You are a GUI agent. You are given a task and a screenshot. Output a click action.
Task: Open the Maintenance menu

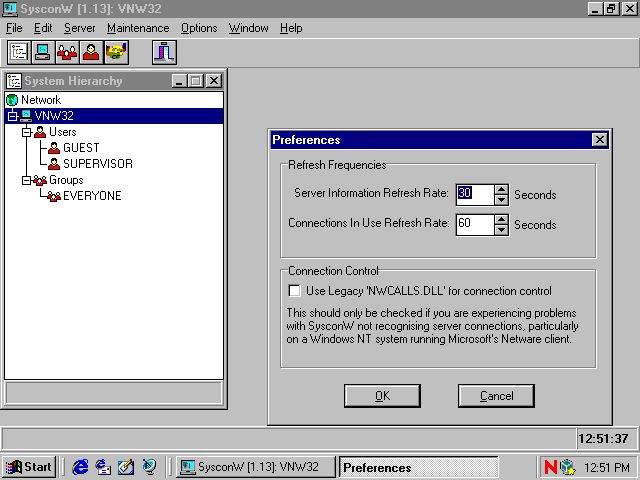(138, 28)
